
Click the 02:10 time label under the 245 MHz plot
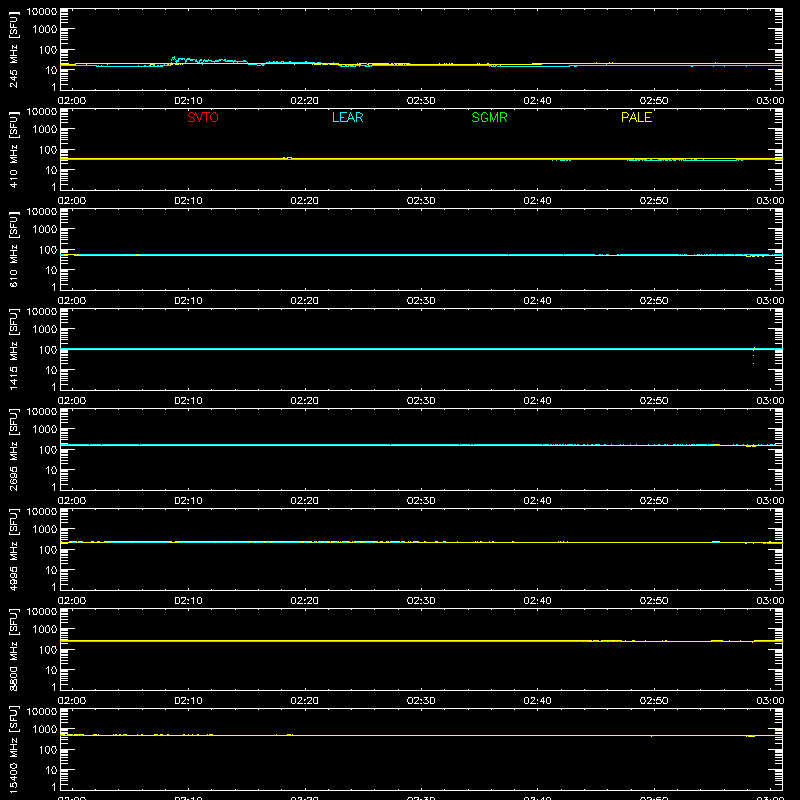point(188,101)
